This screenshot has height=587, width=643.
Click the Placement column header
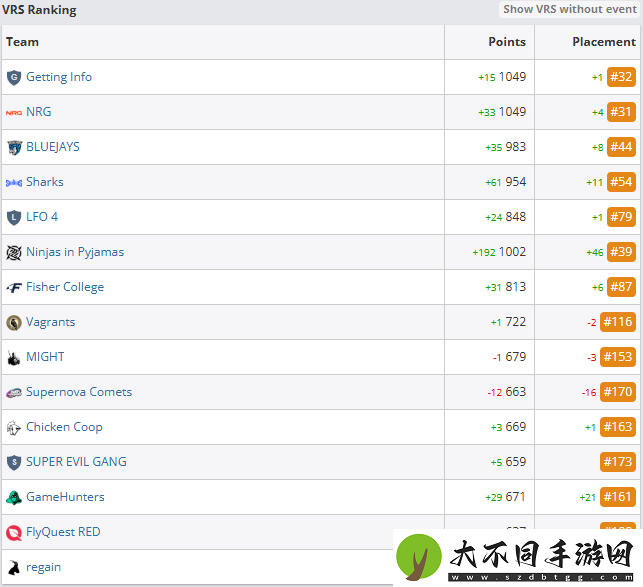click(604, 42)
